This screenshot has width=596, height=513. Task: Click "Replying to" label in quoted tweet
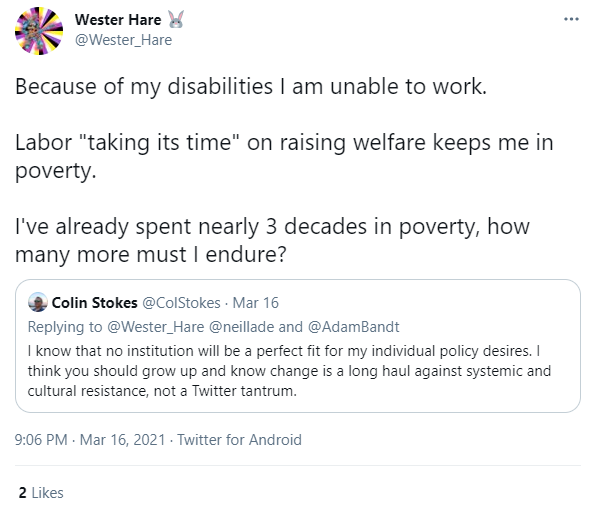(65, 327)
